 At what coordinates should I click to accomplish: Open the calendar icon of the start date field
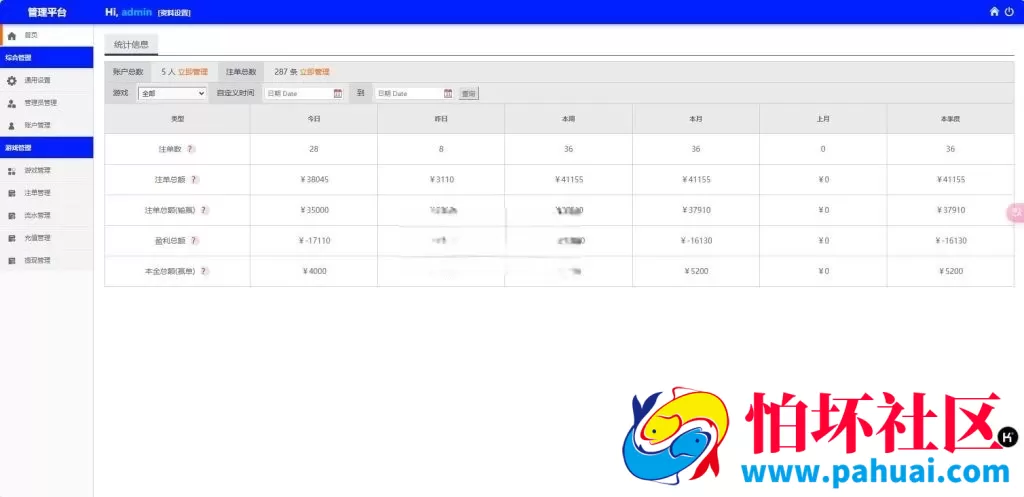coord(338,93)
